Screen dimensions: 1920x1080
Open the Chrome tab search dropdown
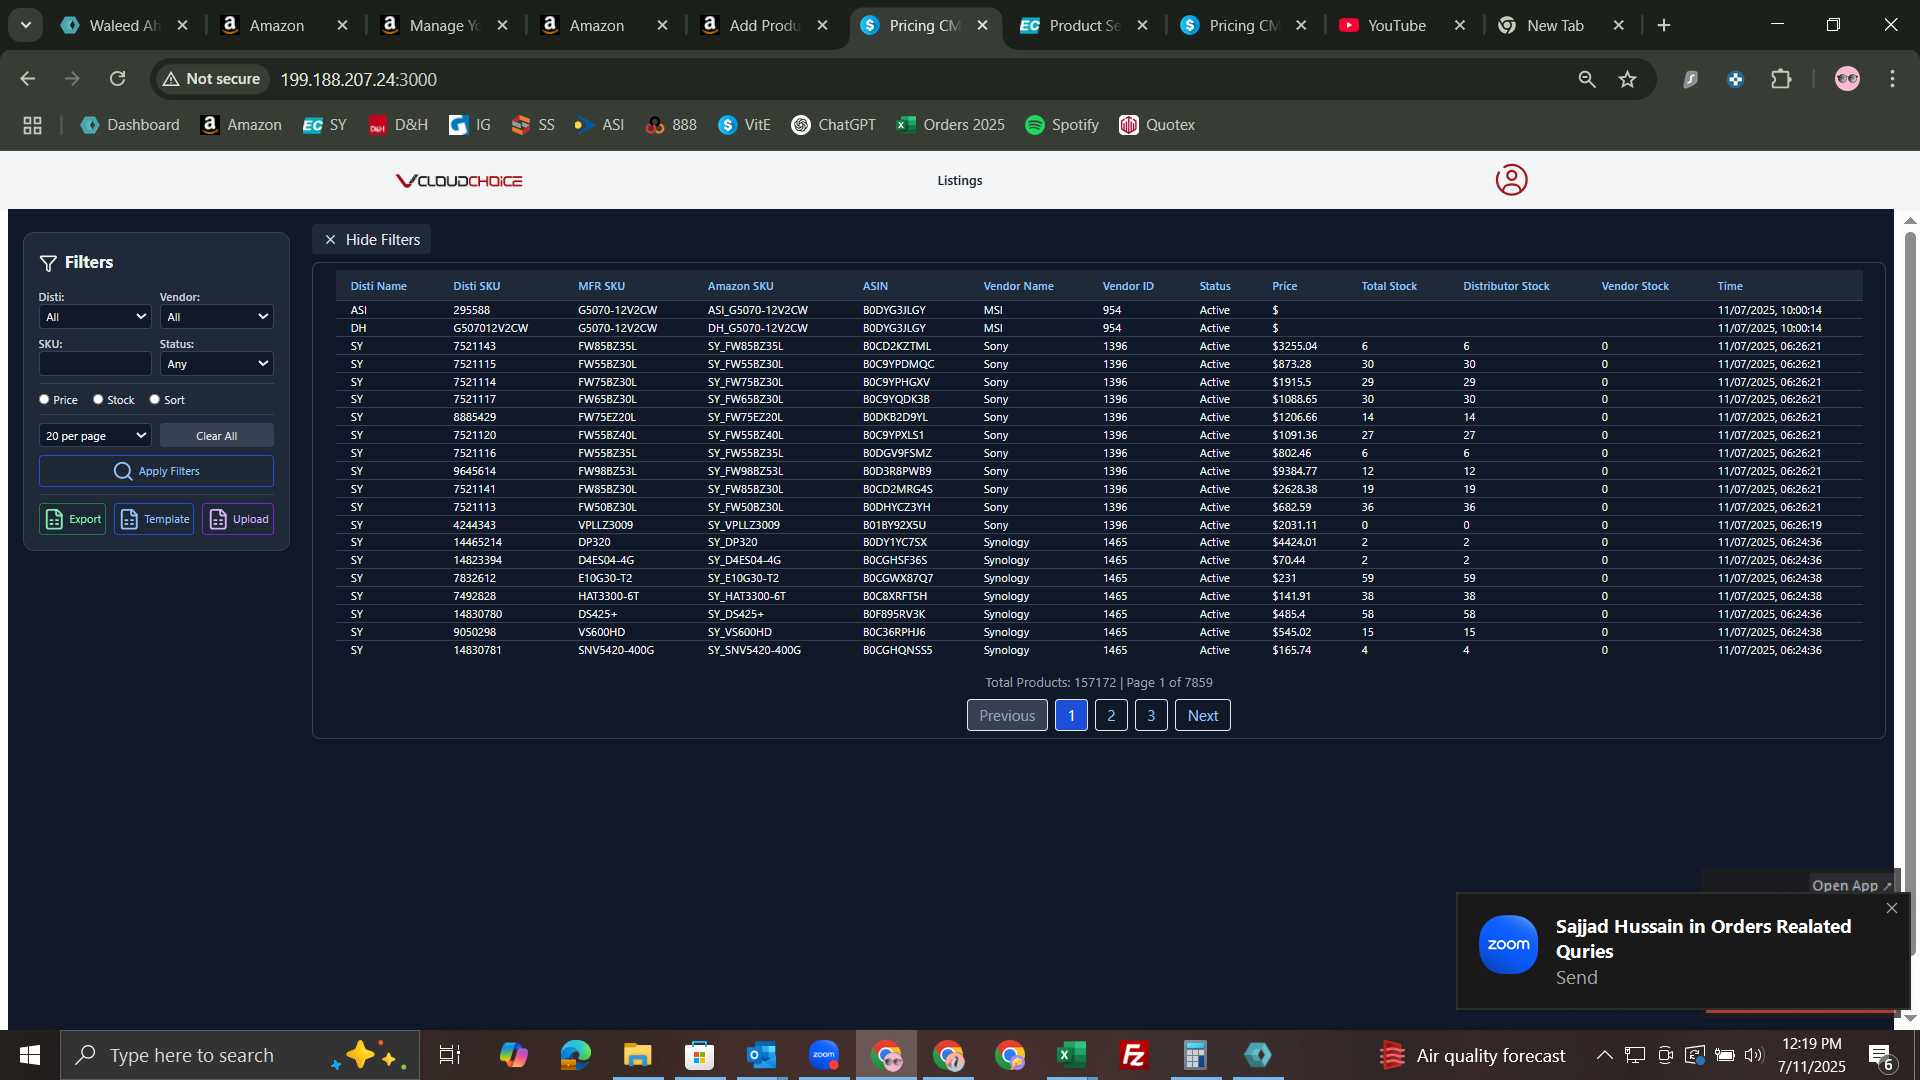25,25
